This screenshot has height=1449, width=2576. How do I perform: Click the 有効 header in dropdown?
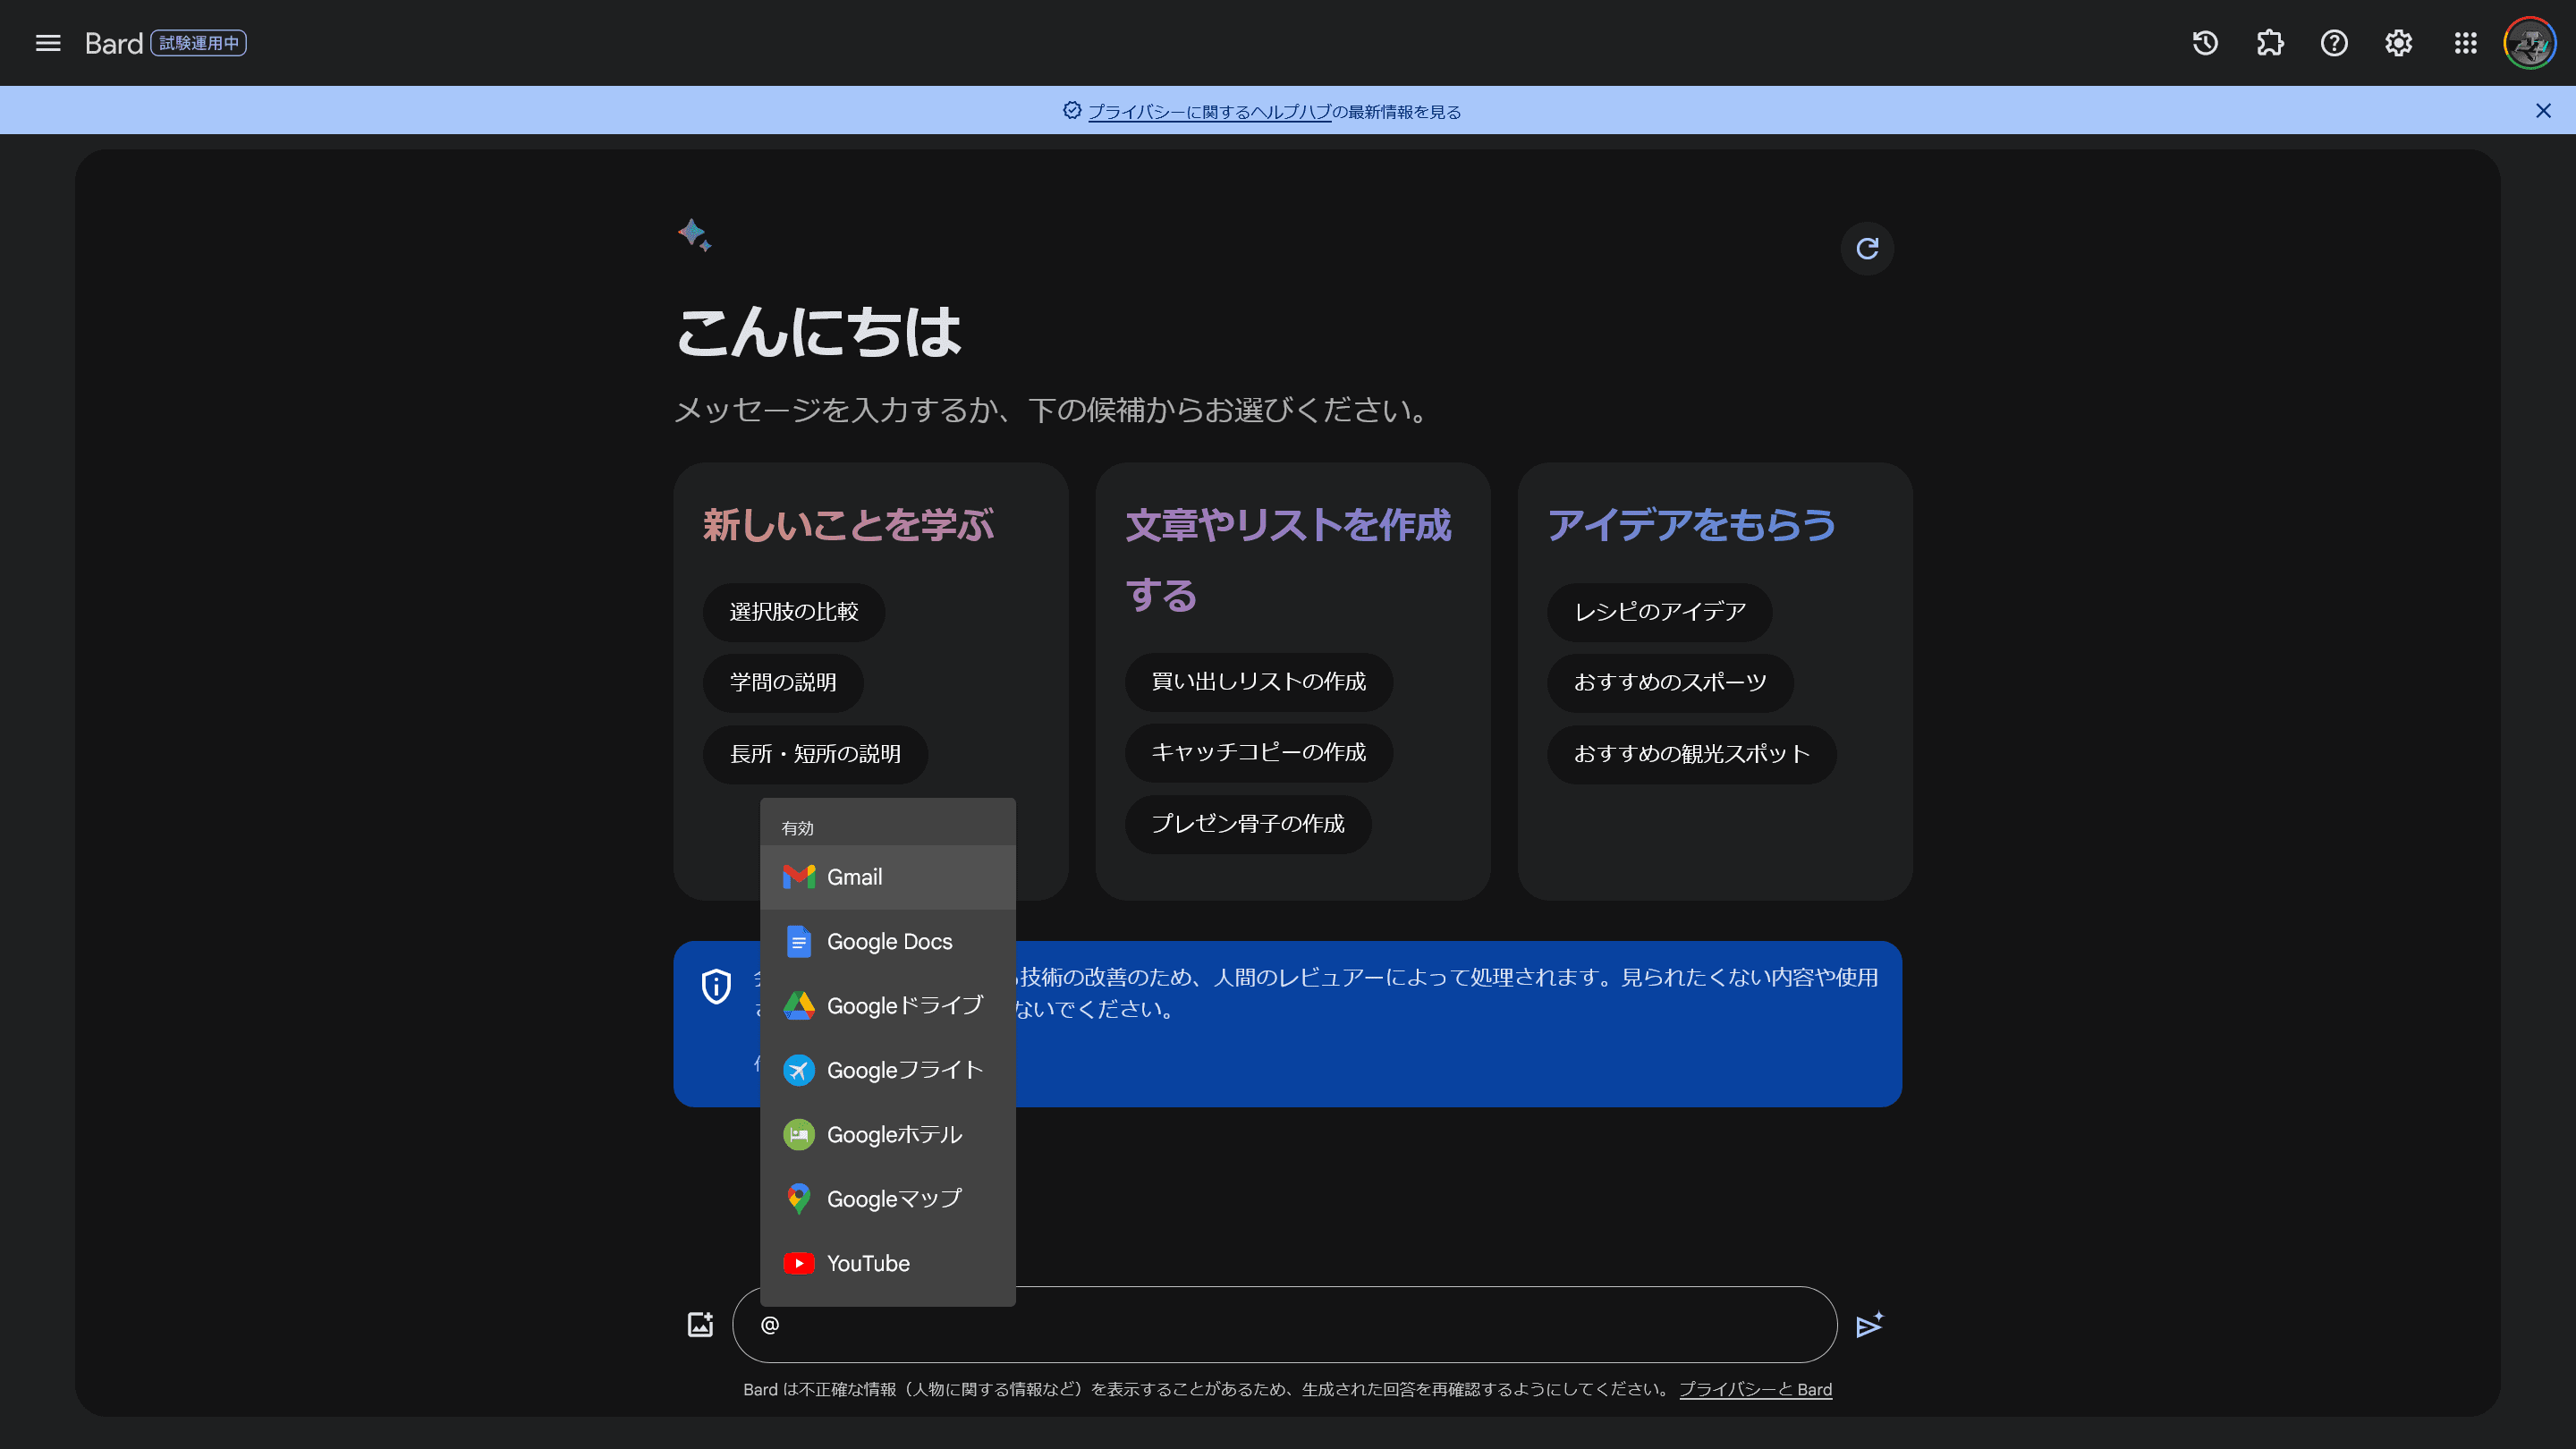pos(797,828)
